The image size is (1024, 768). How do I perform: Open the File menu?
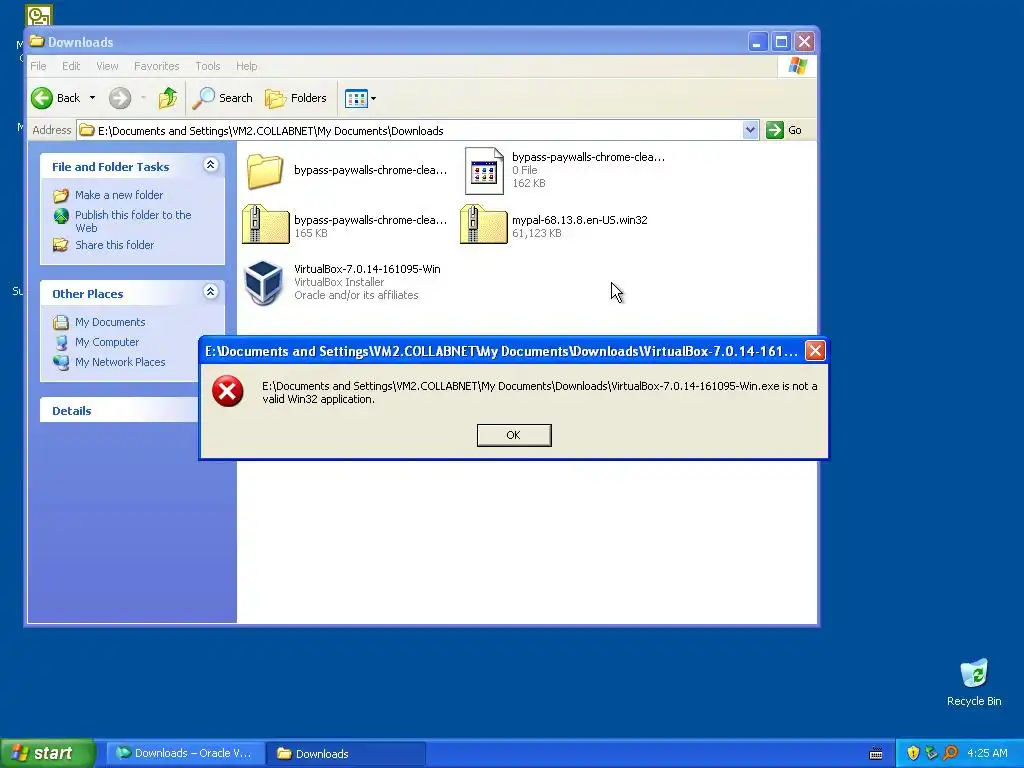(x=39, y=66)
